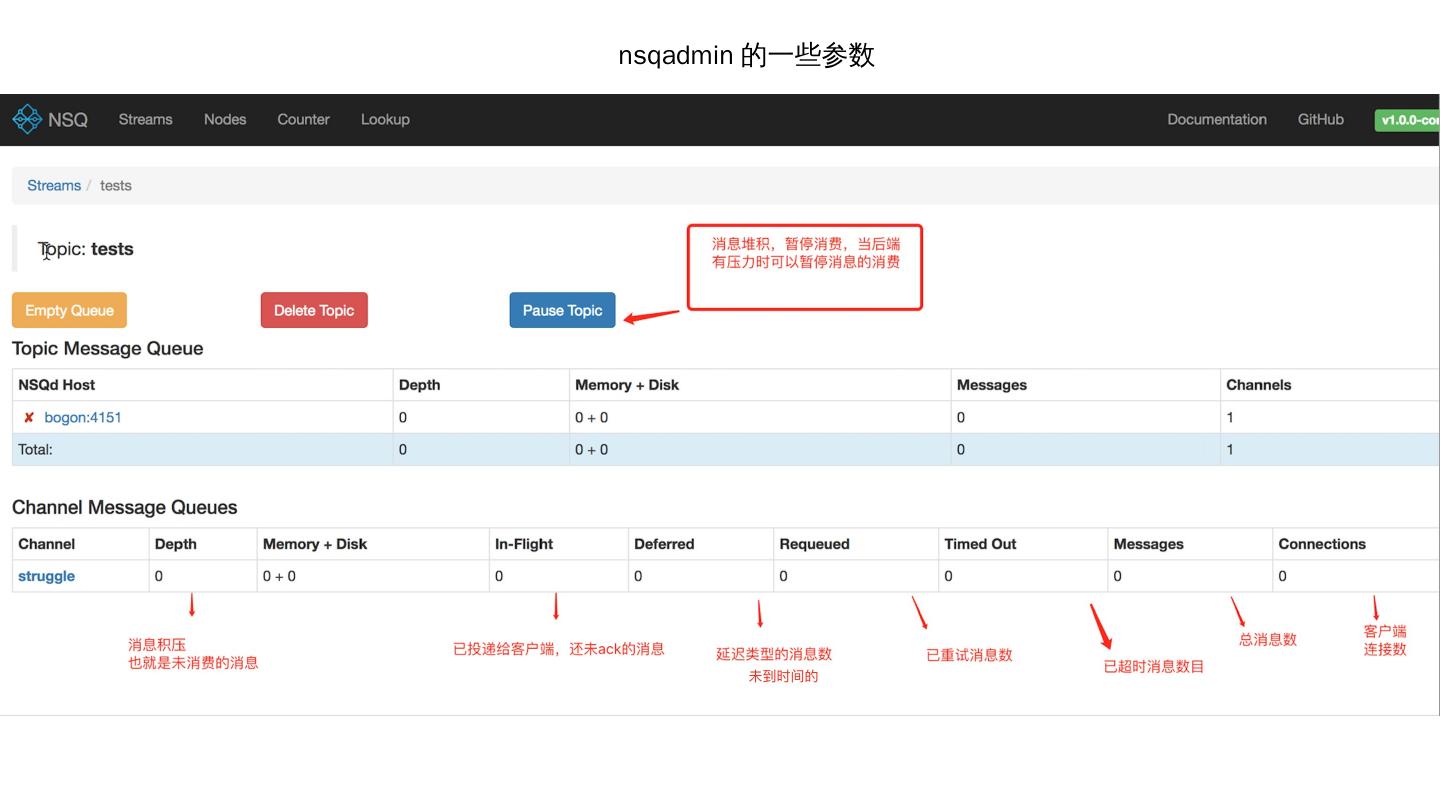The height and width of the screenshot is (810, 1440).
Task: Open the bogon:4151 host link
Action: pos(83,417)
